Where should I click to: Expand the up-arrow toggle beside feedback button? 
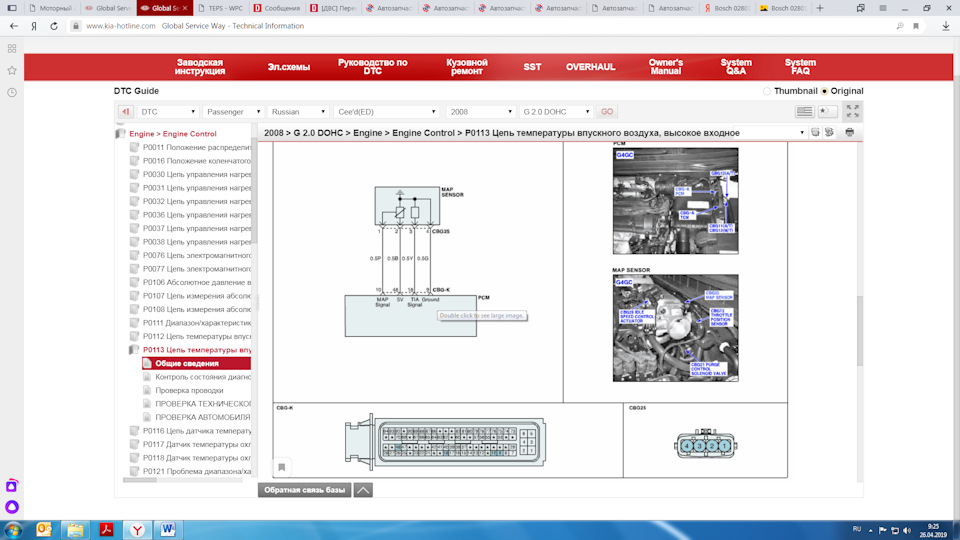364,490
